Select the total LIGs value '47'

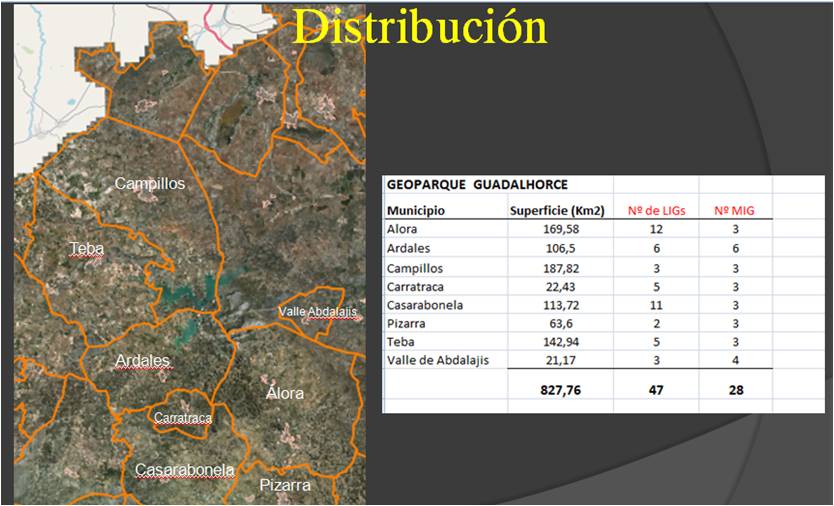656,390
